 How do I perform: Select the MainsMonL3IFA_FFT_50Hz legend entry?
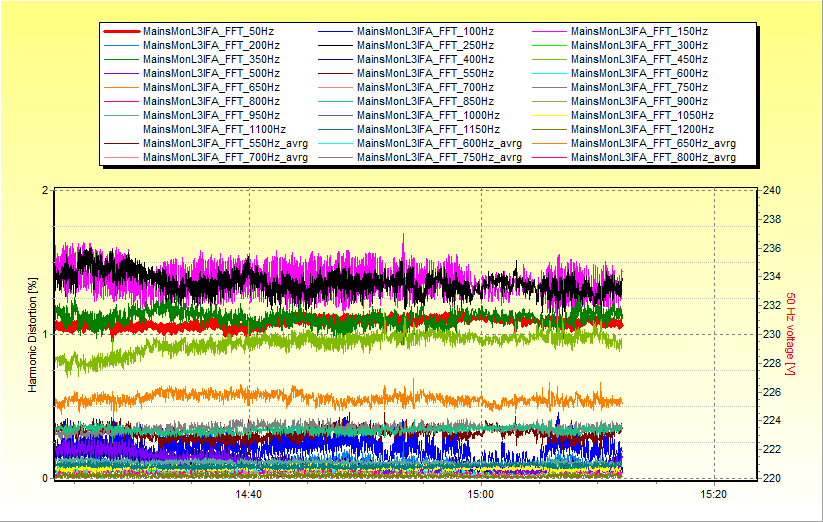(207, 31)
